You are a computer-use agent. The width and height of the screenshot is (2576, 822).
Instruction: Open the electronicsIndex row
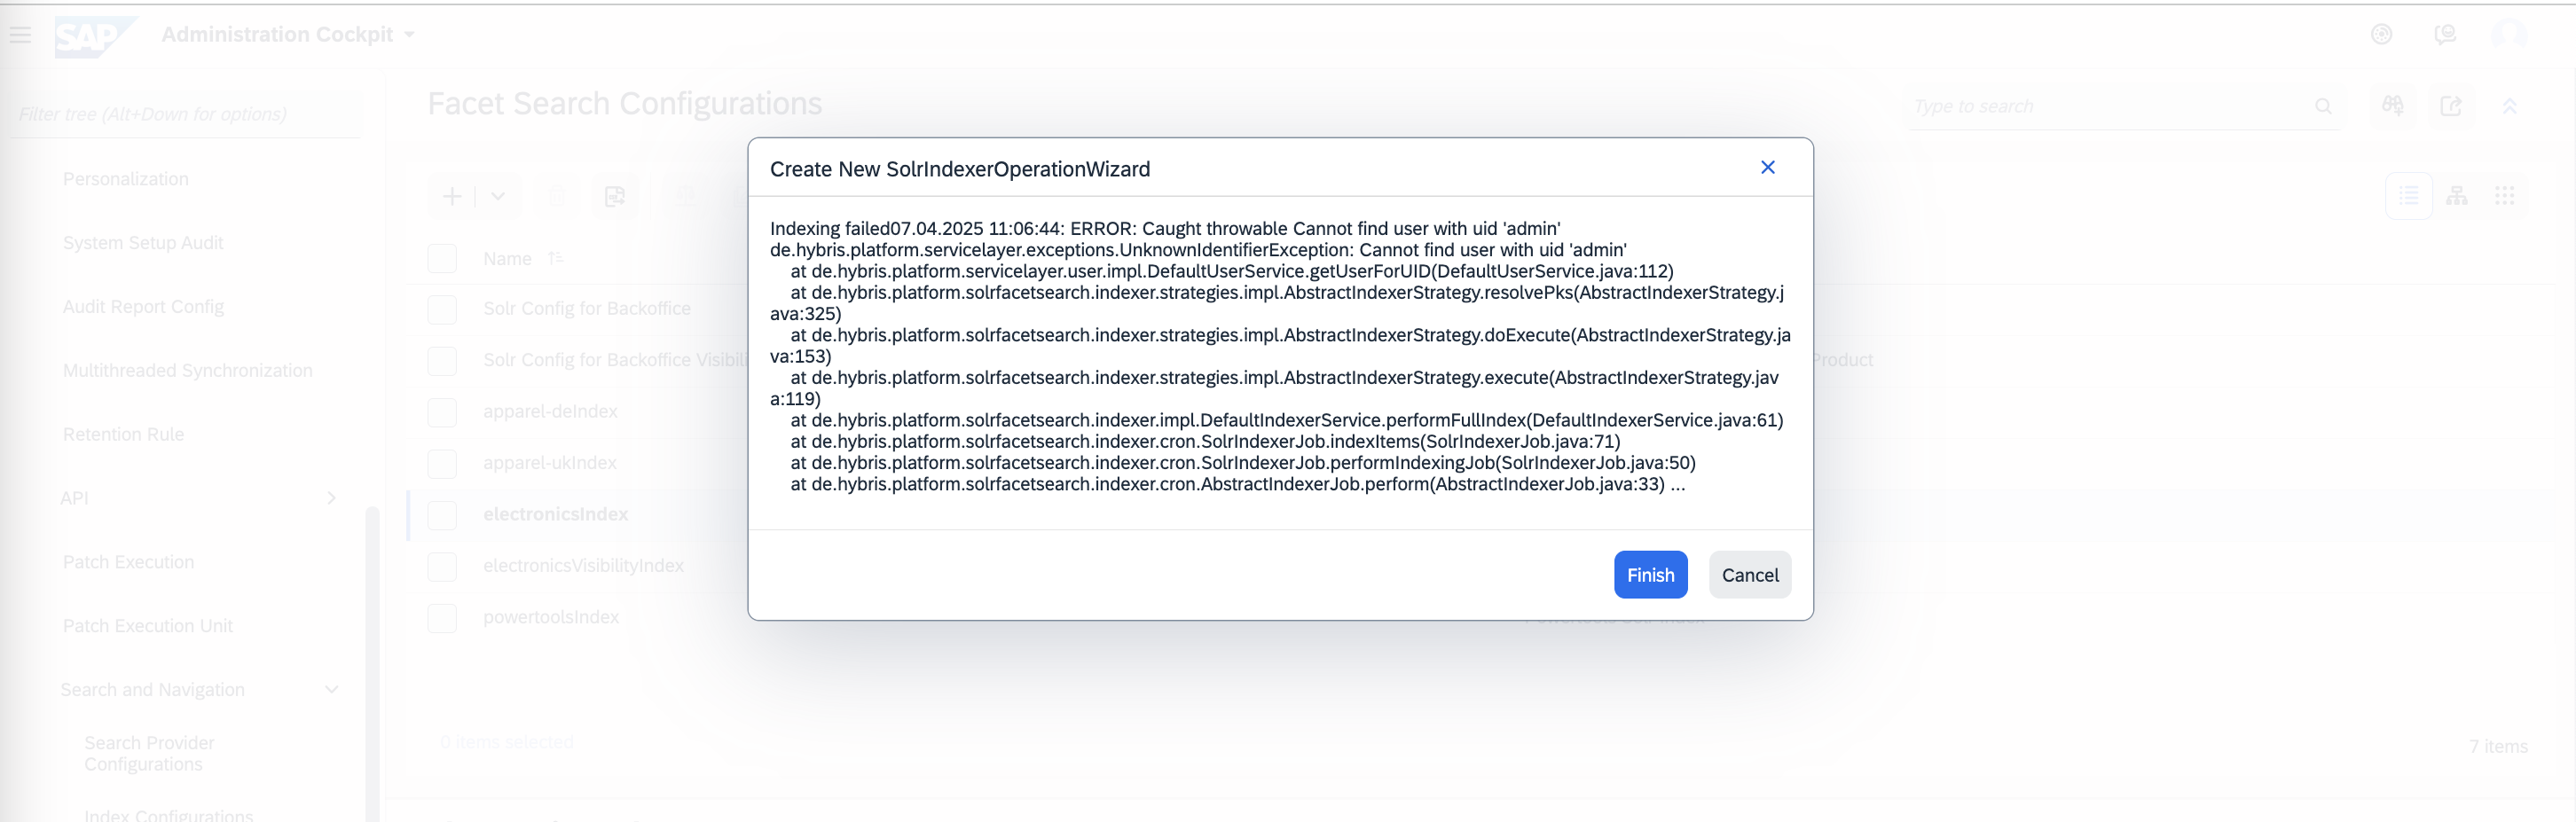[555, 514]
